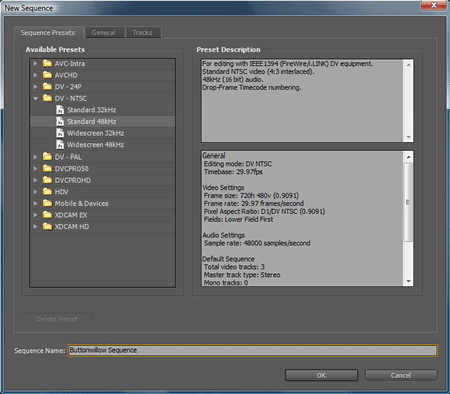450x394 pixels.
Task: Click the Widescreen 32kHz preset file icon
Action: click(x=60, y=133)
